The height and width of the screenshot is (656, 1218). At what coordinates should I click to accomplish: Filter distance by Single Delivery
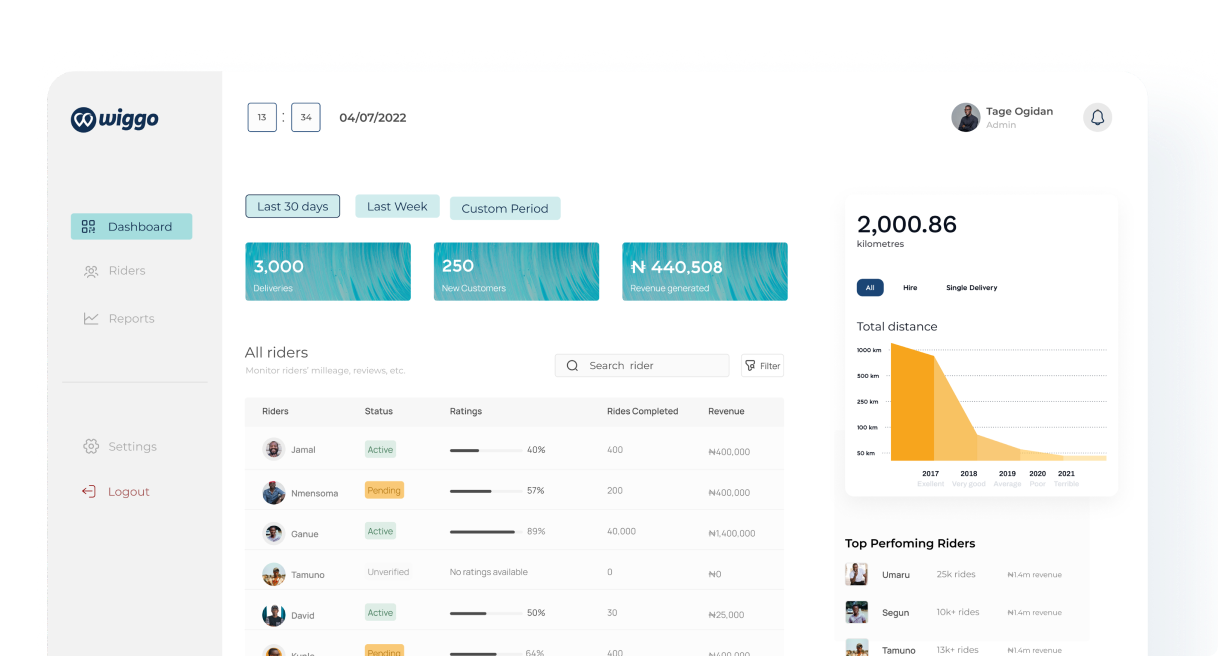point(971,288)
